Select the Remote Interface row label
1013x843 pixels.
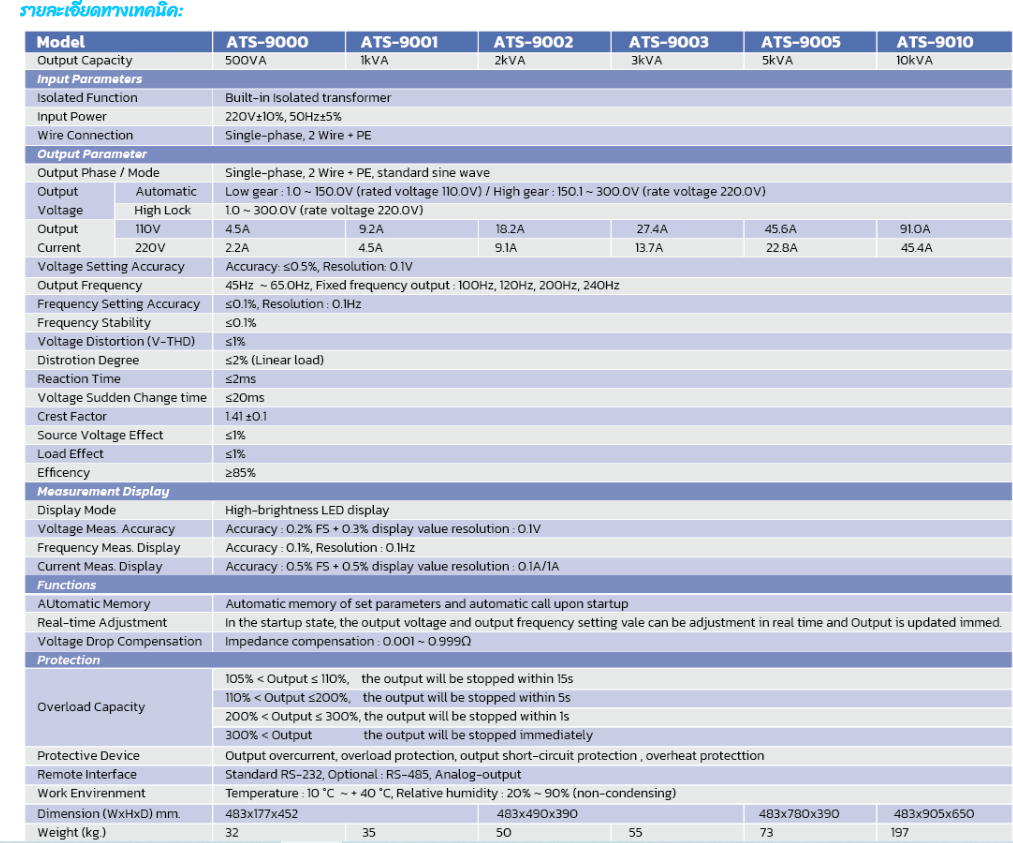(87, 774)
